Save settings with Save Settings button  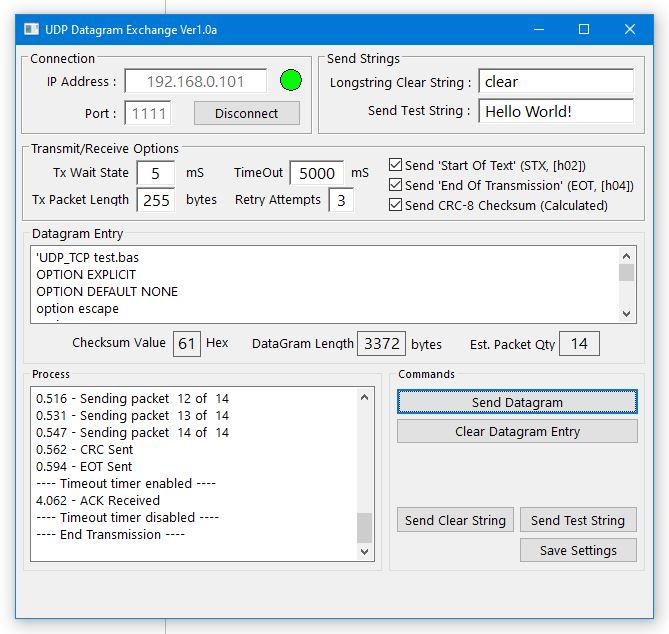point(578,550)
